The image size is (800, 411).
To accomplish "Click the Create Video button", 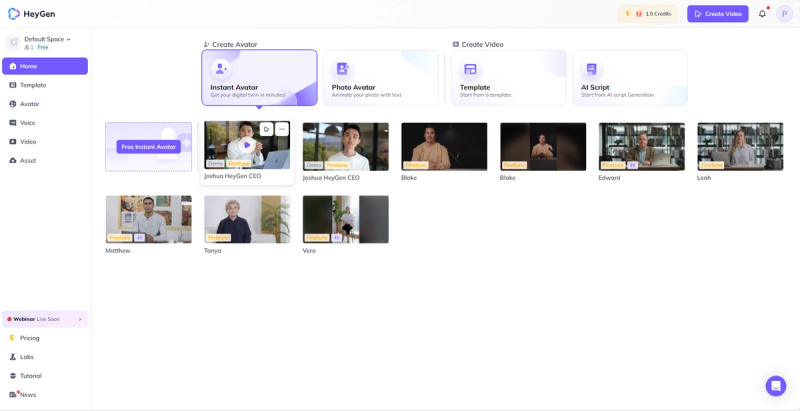I will pyautogui.click(x=718, y=14).
